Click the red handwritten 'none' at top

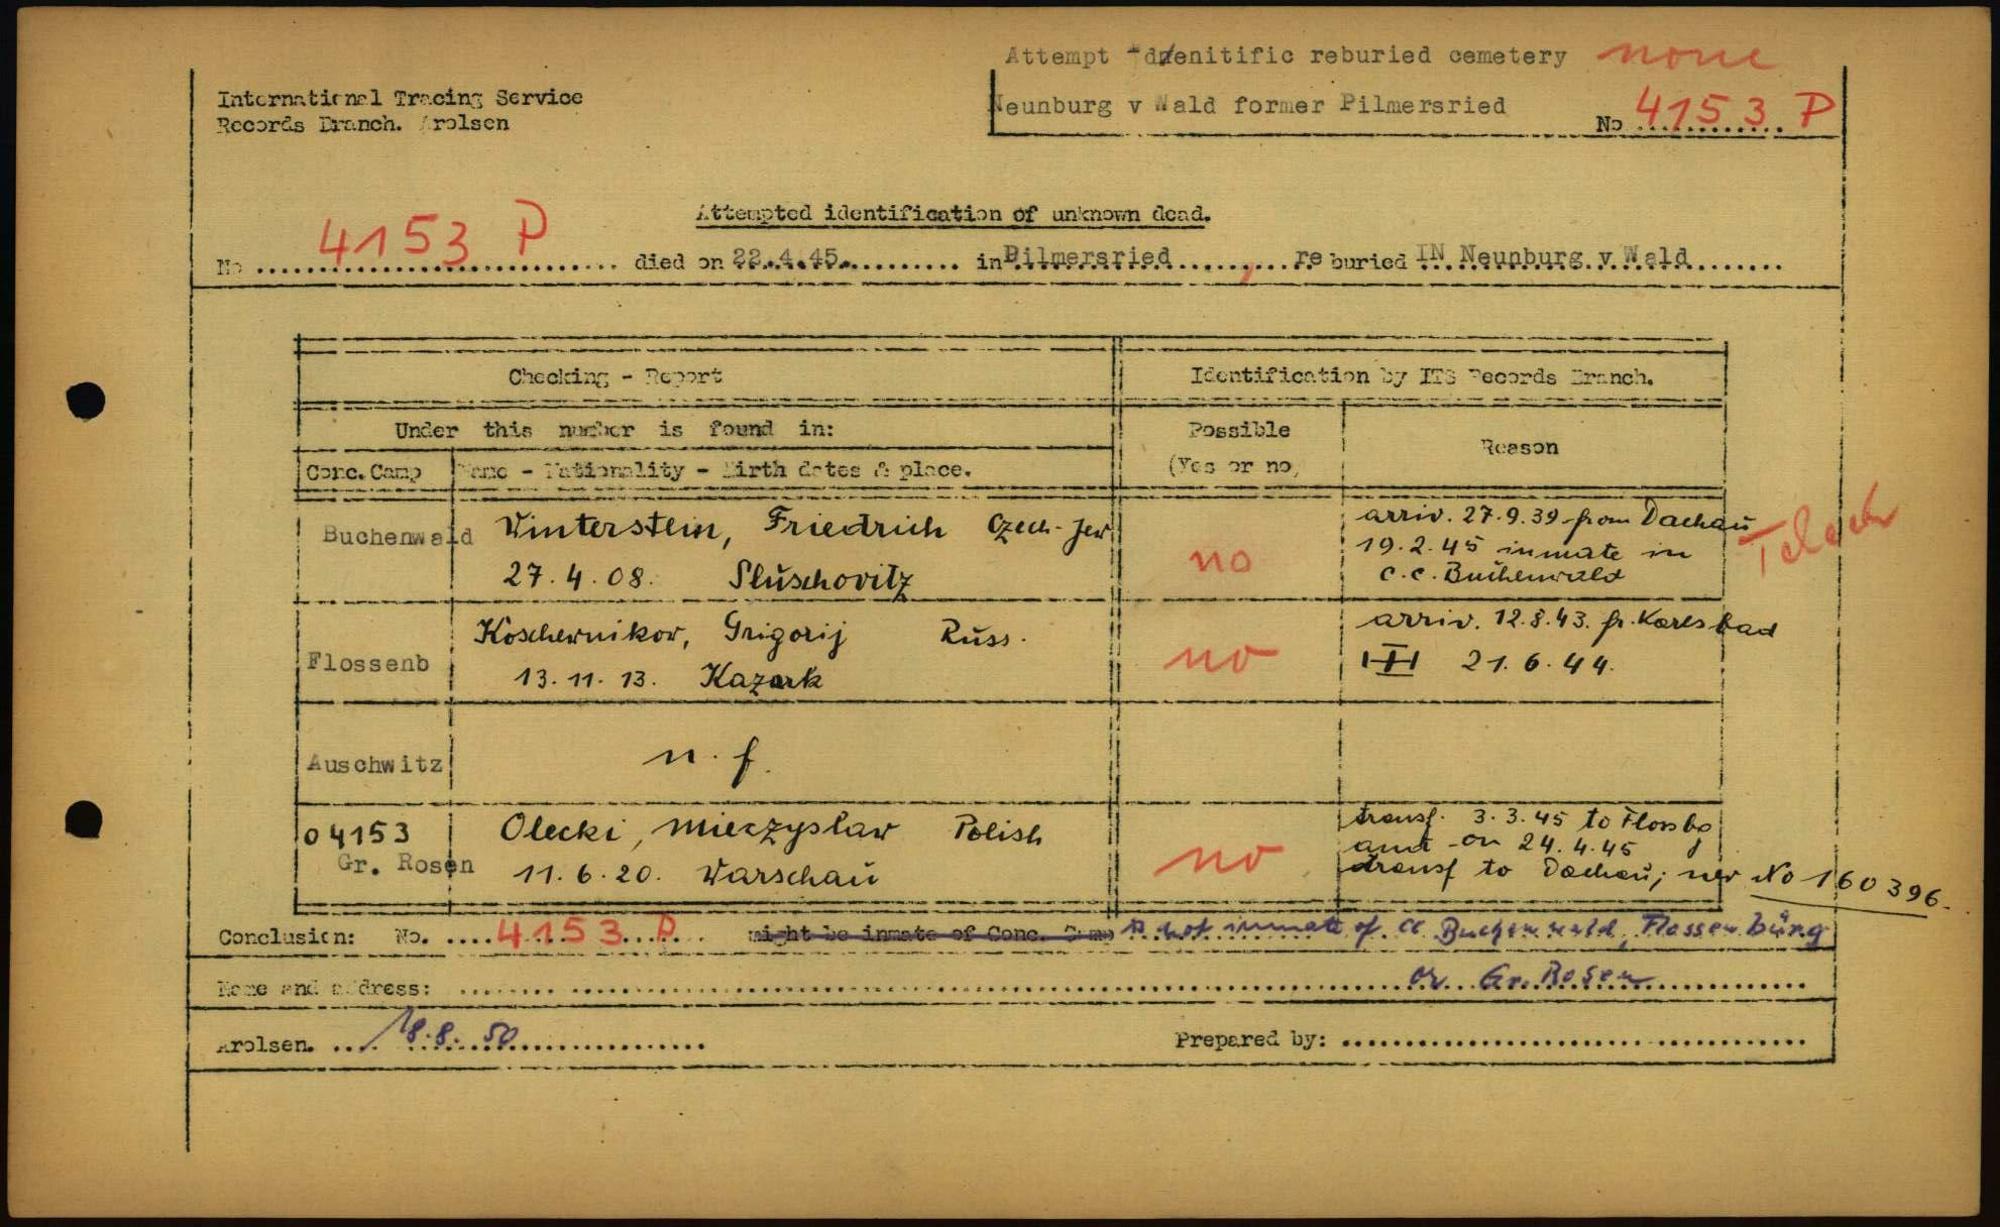[x=1686, y=56]
